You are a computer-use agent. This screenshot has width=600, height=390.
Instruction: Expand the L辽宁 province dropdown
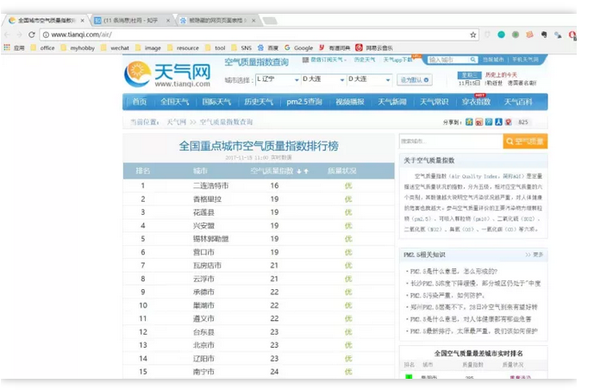click(278, 80)
